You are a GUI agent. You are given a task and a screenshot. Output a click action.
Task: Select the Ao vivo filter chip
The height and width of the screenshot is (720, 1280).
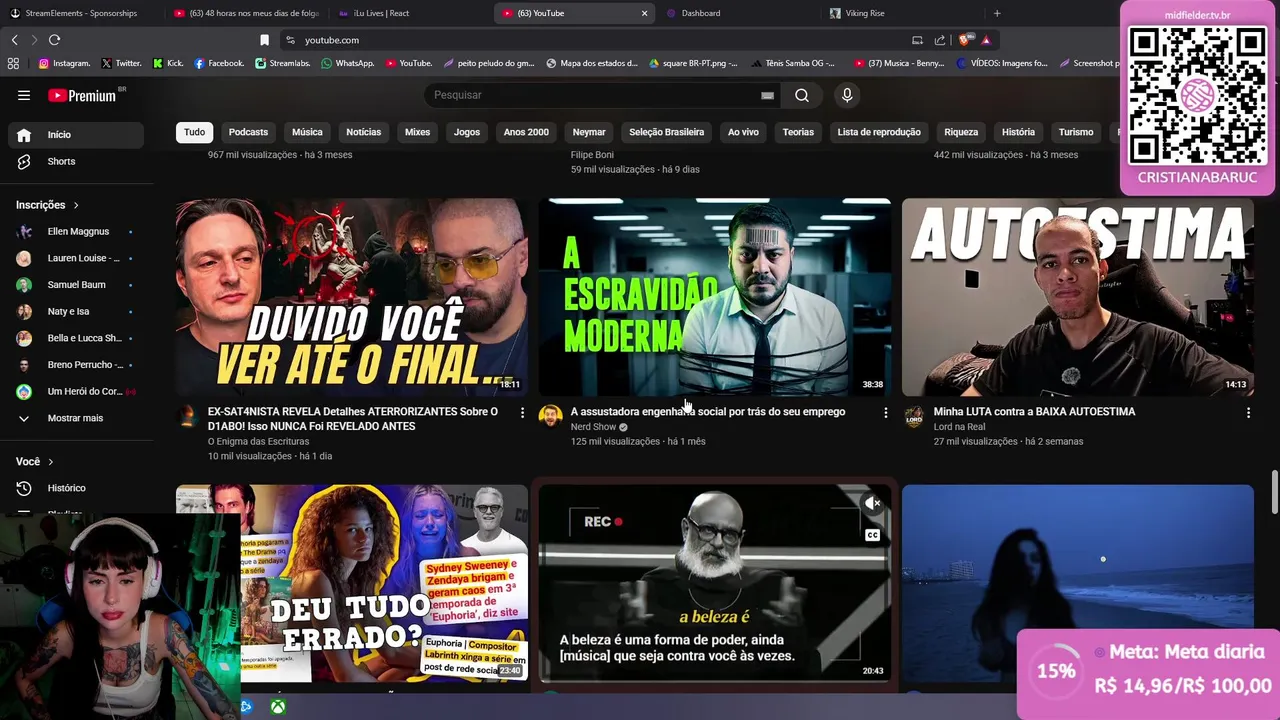coord(743,132)
